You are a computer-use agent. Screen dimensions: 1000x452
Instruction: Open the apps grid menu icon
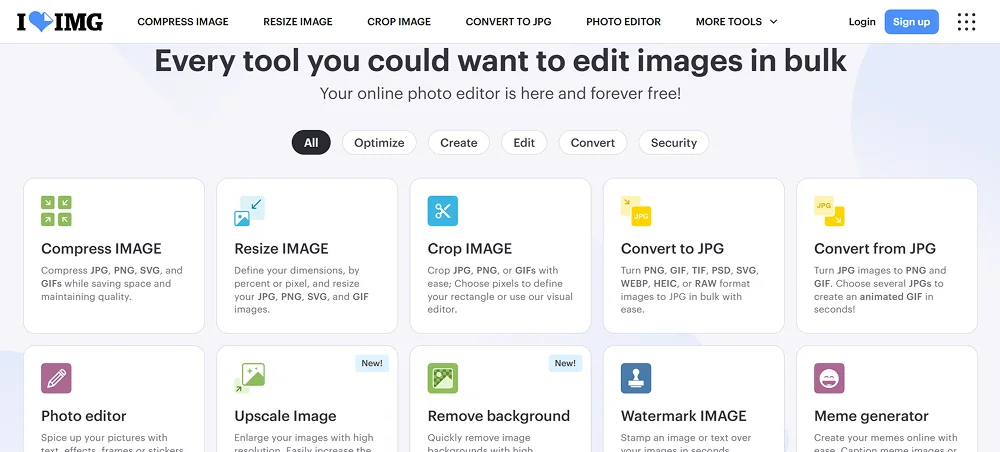point(966,22)
